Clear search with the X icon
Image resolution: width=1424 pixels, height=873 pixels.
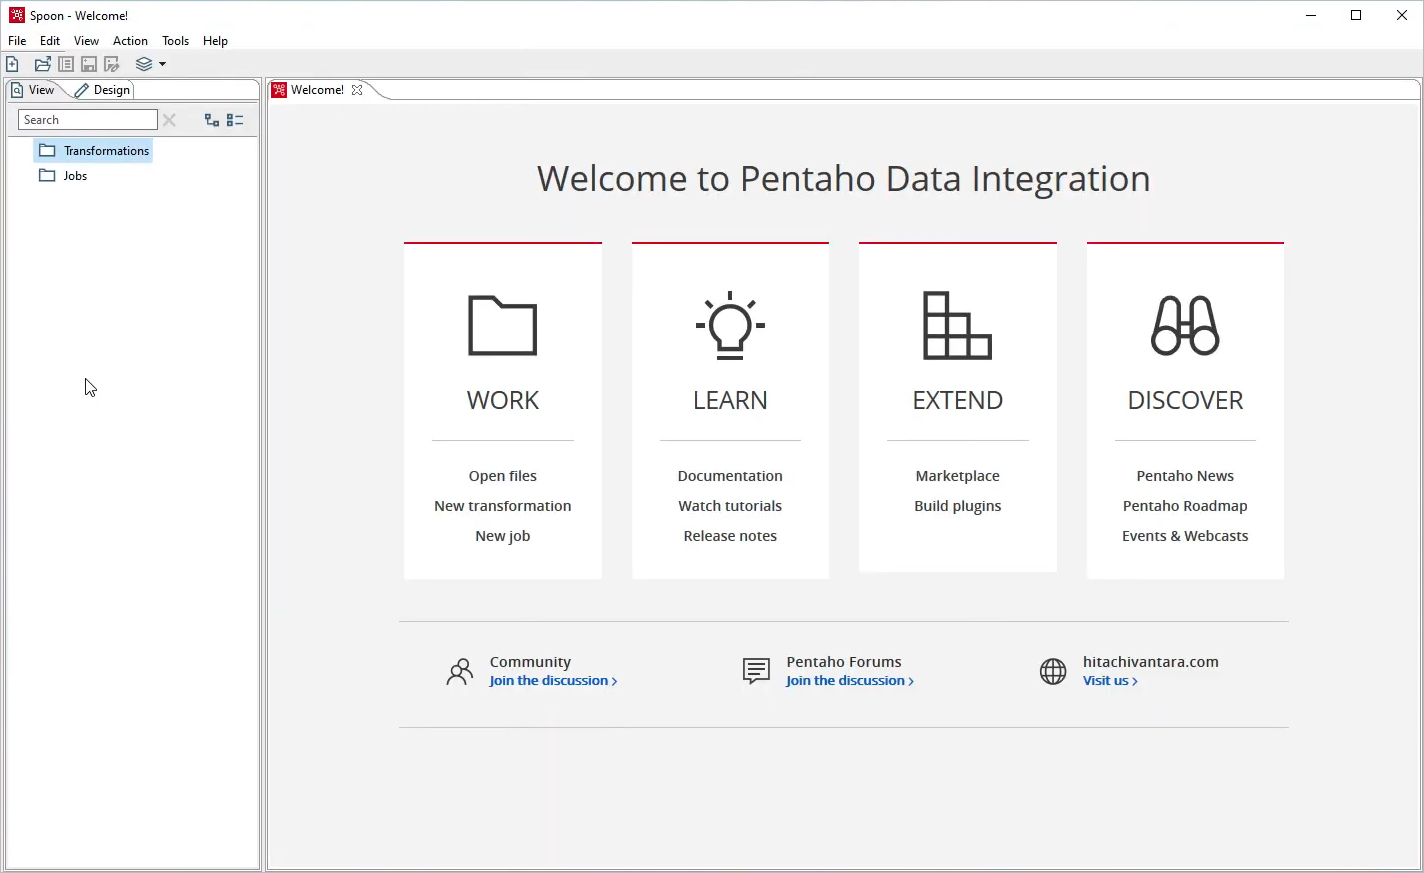click(169, 120)
